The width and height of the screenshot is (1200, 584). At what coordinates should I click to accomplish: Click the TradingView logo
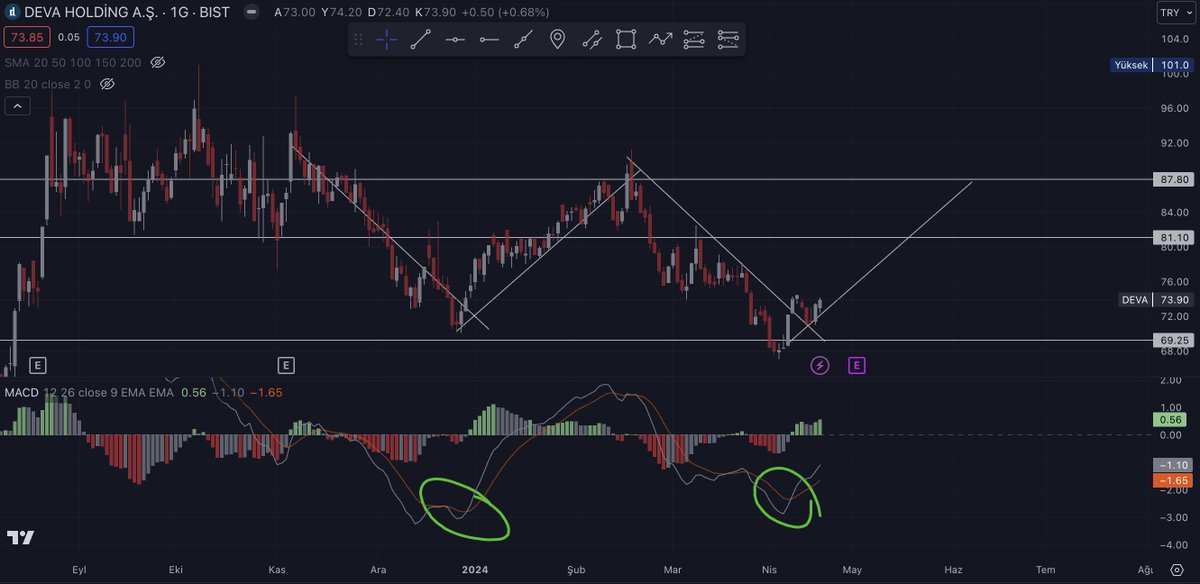21,537
